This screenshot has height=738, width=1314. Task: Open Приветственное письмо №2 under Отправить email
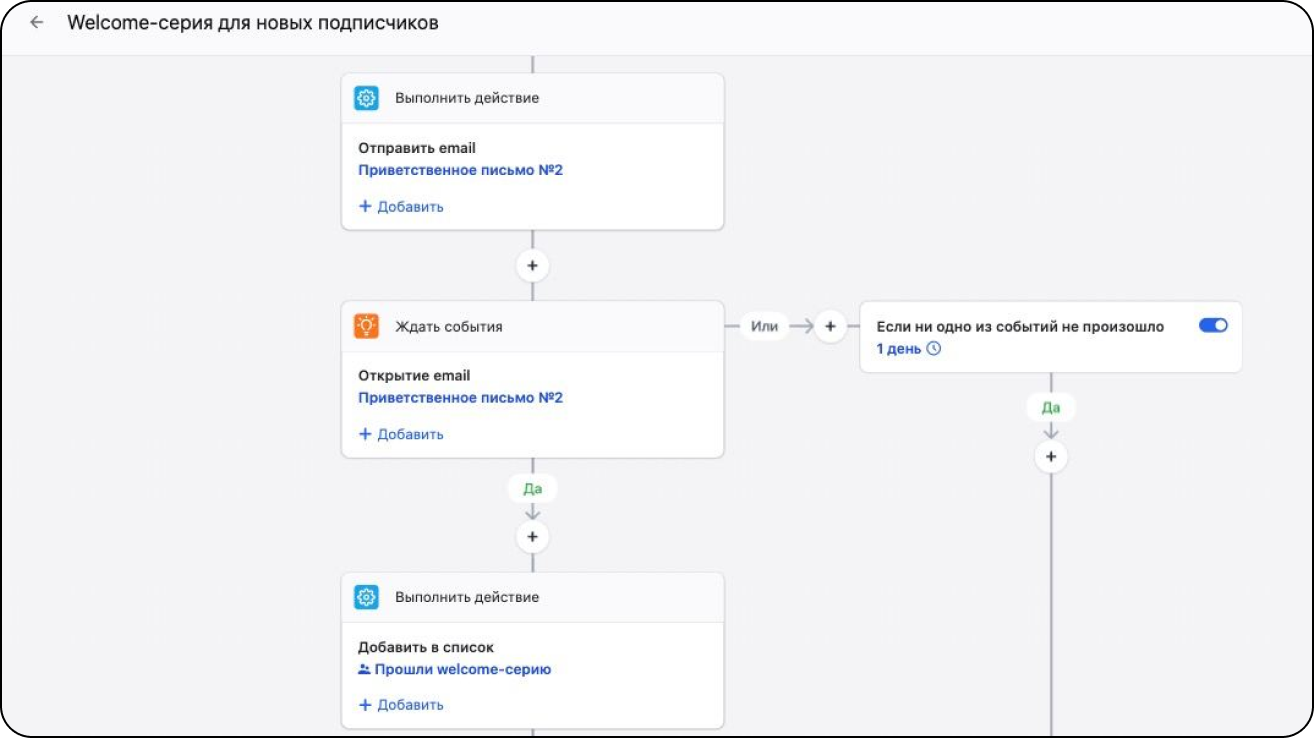[x=460, y=170]
